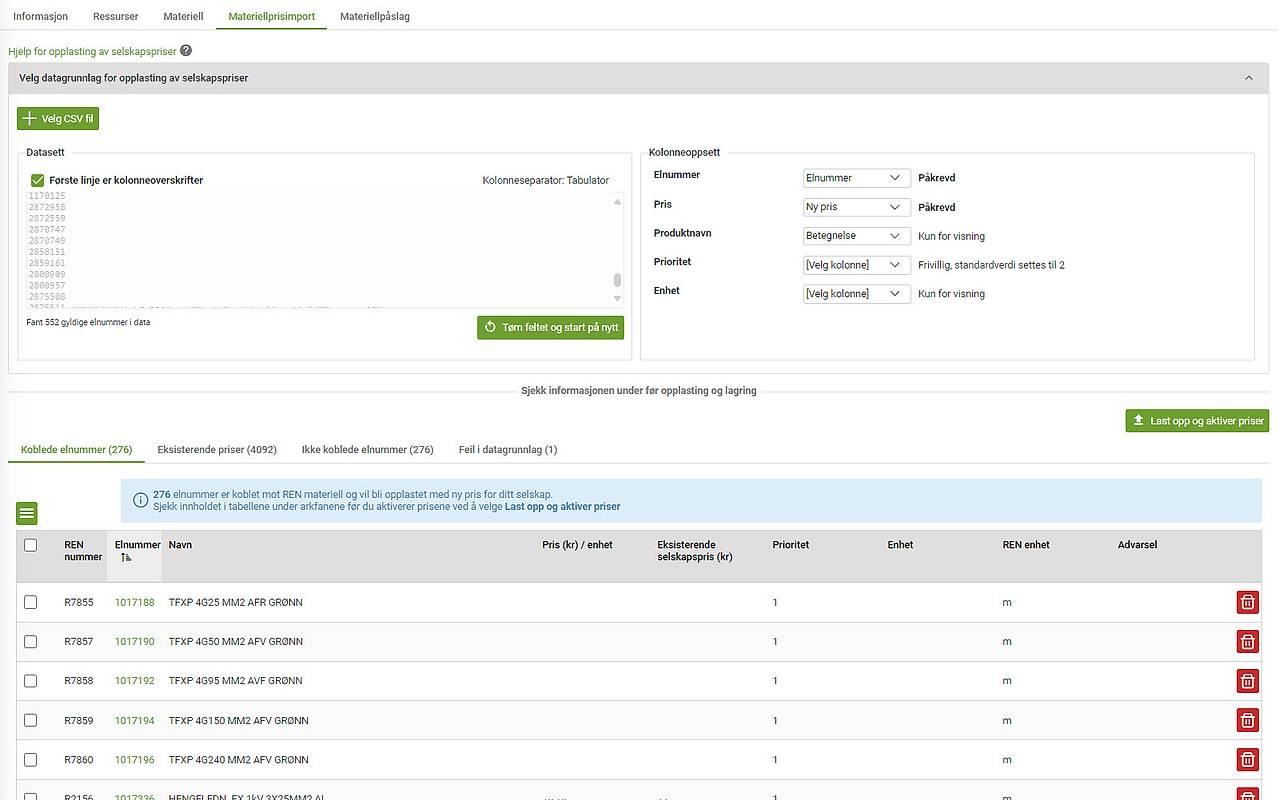The image size is (1283, 800).
Task: Open 'Feil i datagrunnlag (1)' tab
Action: (508, 450)
